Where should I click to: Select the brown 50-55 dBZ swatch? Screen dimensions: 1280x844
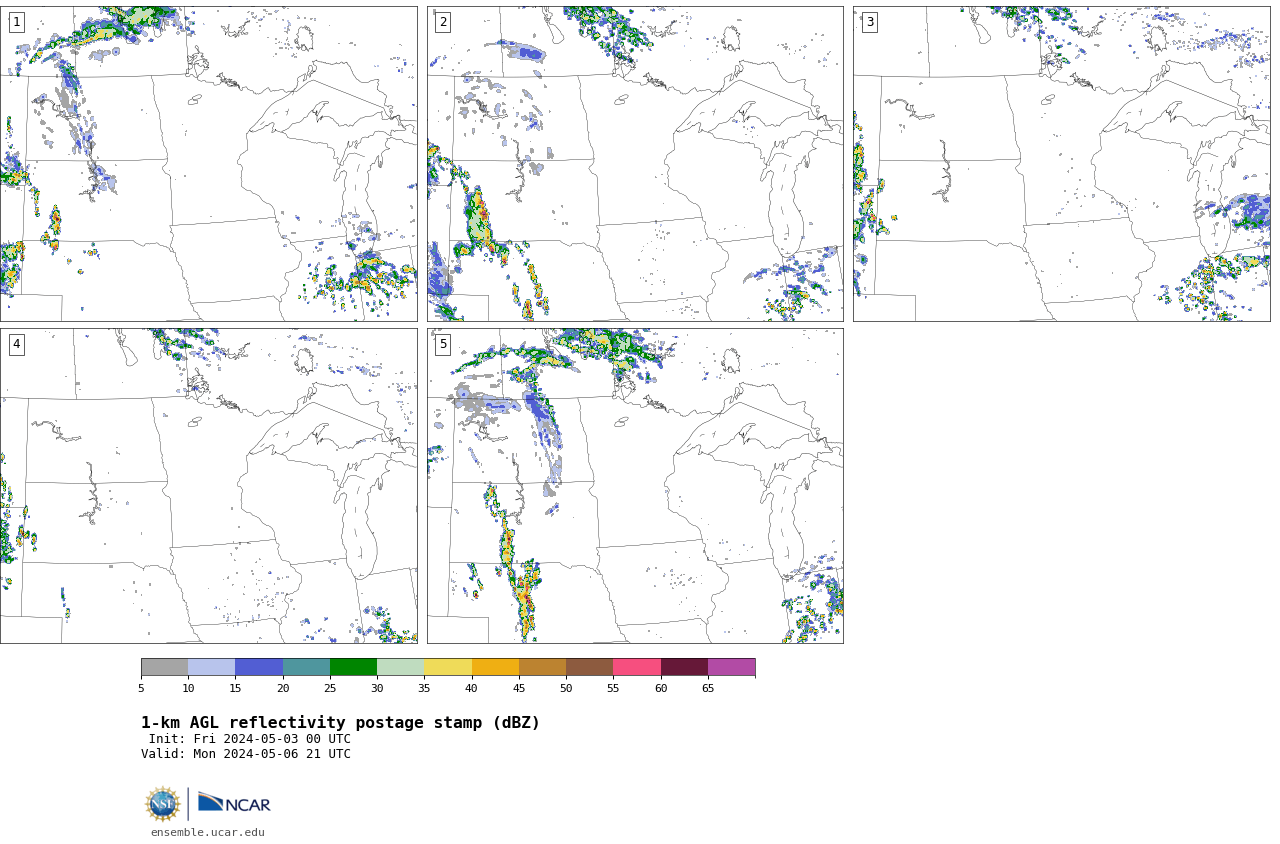point(589,667)
